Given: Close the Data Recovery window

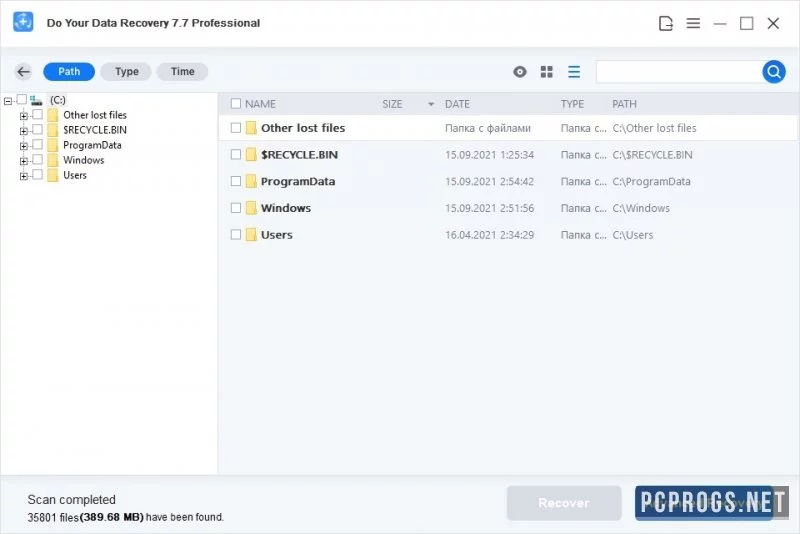Looking at the screenshot, I should (x=773, y=23).
